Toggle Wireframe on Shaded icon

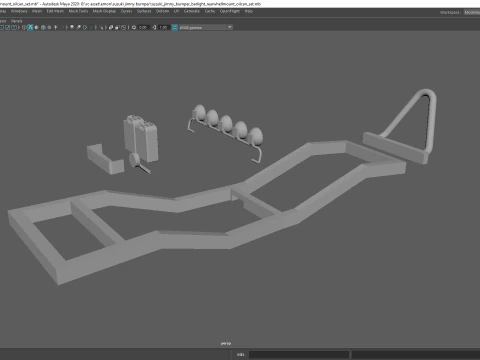point(43,27)
